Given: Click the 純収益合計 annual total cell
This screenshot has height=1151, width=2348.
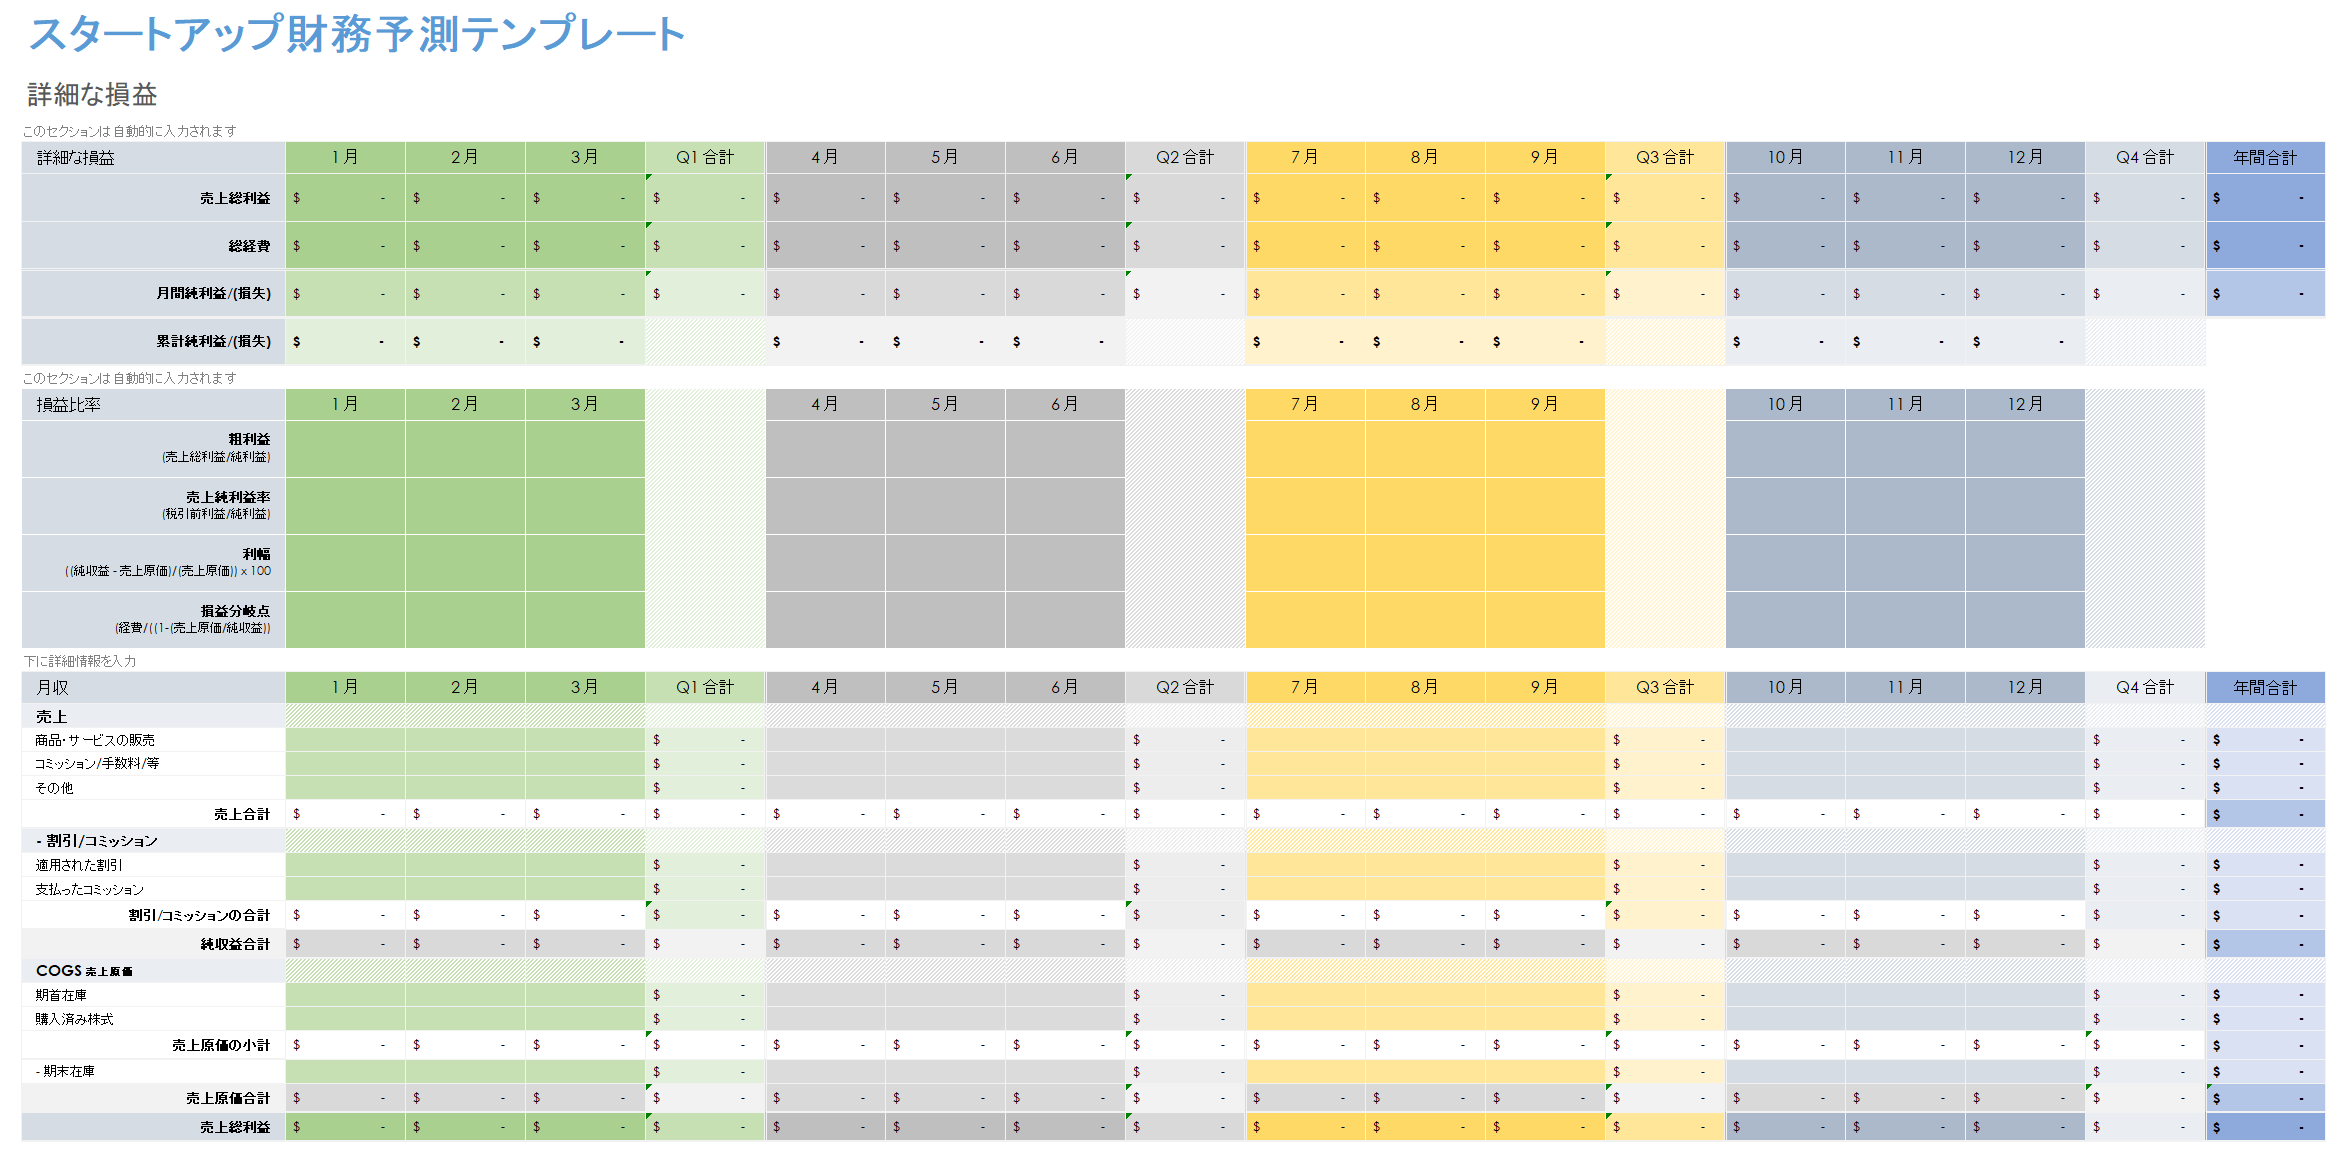Looking at the screenshot, I should 2265,944.
